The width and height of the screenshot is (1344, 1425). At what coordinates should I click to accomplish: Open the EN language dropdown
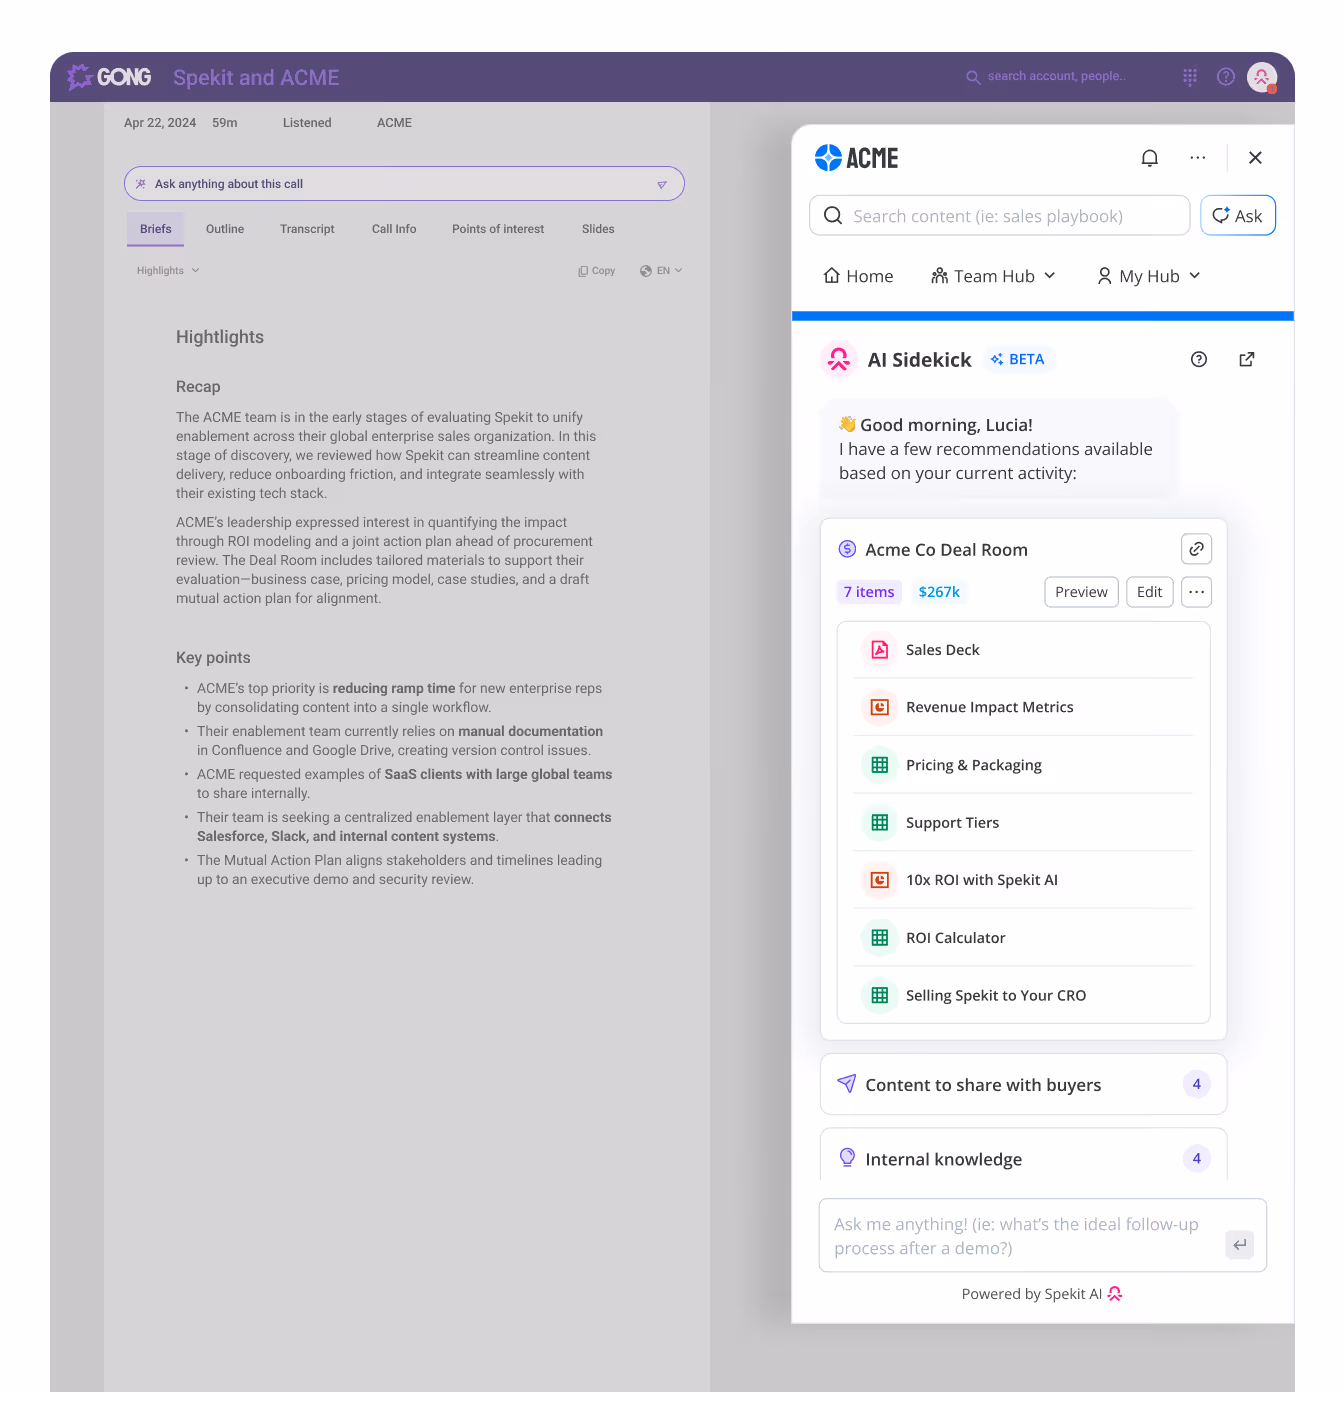click(661, 271)
